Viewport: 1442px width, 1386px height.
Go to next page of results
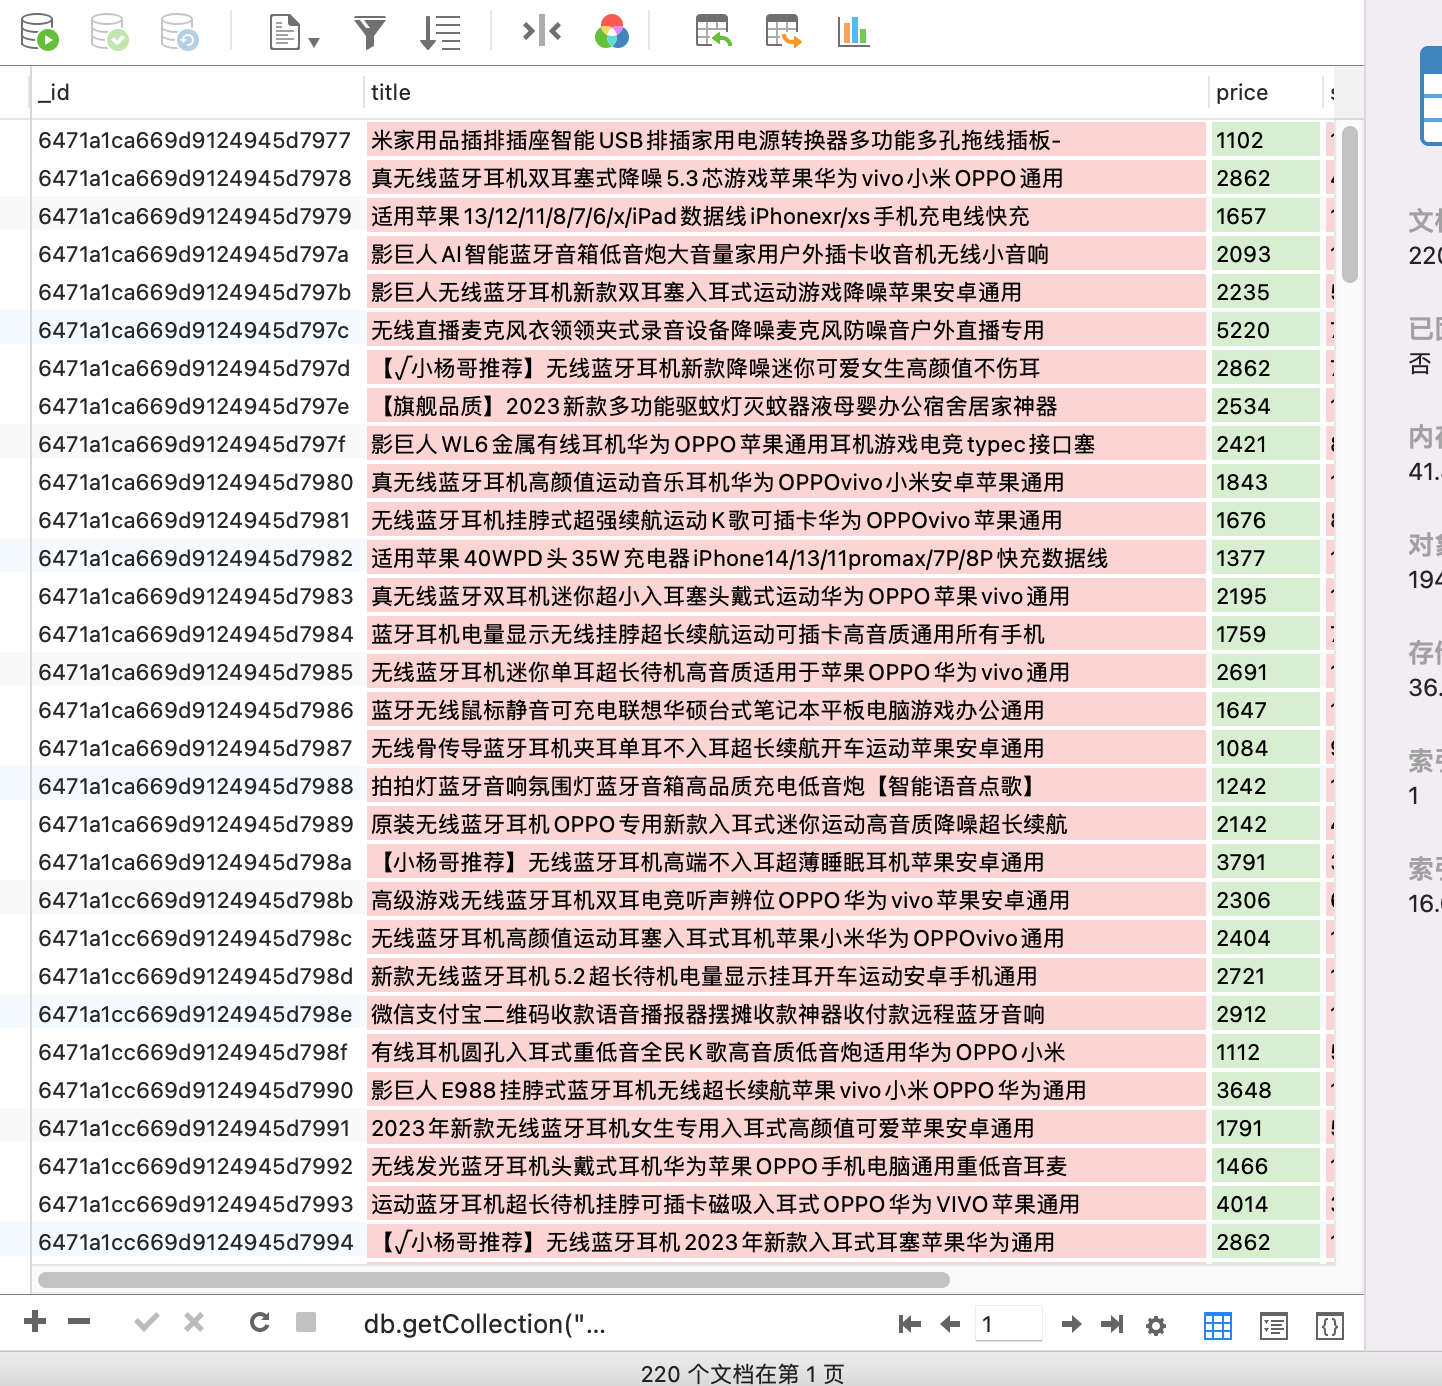[x=1071, y=1325]
